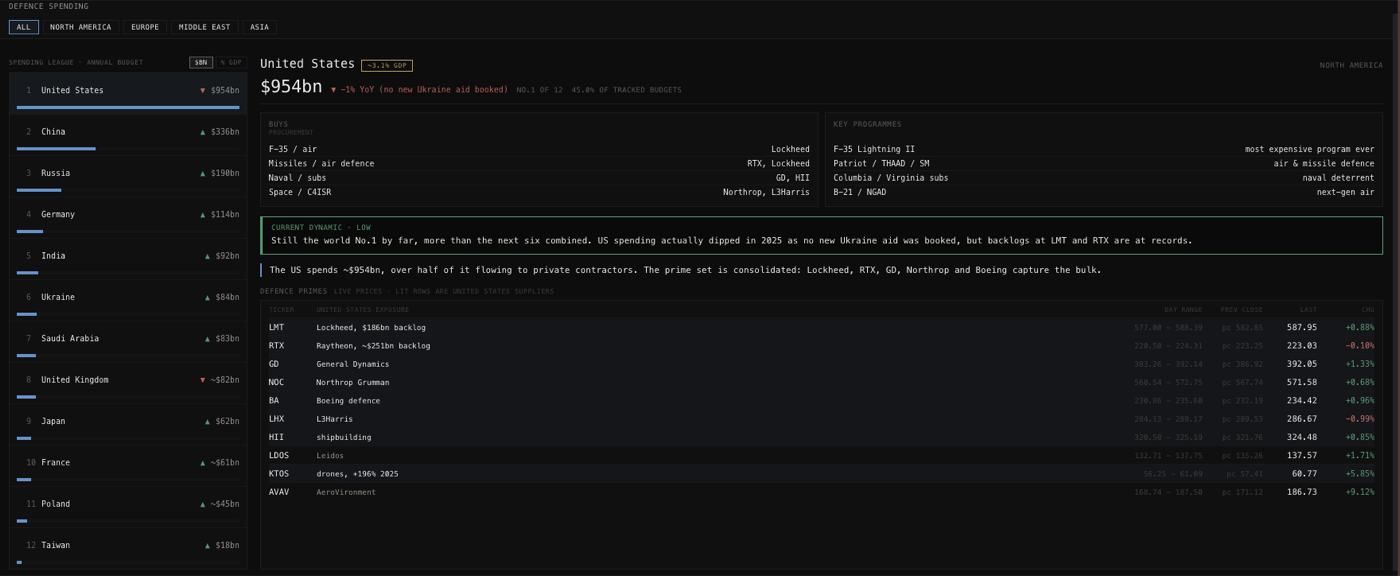Click LHX's -0.99% change value

[x=1360, y=419]
